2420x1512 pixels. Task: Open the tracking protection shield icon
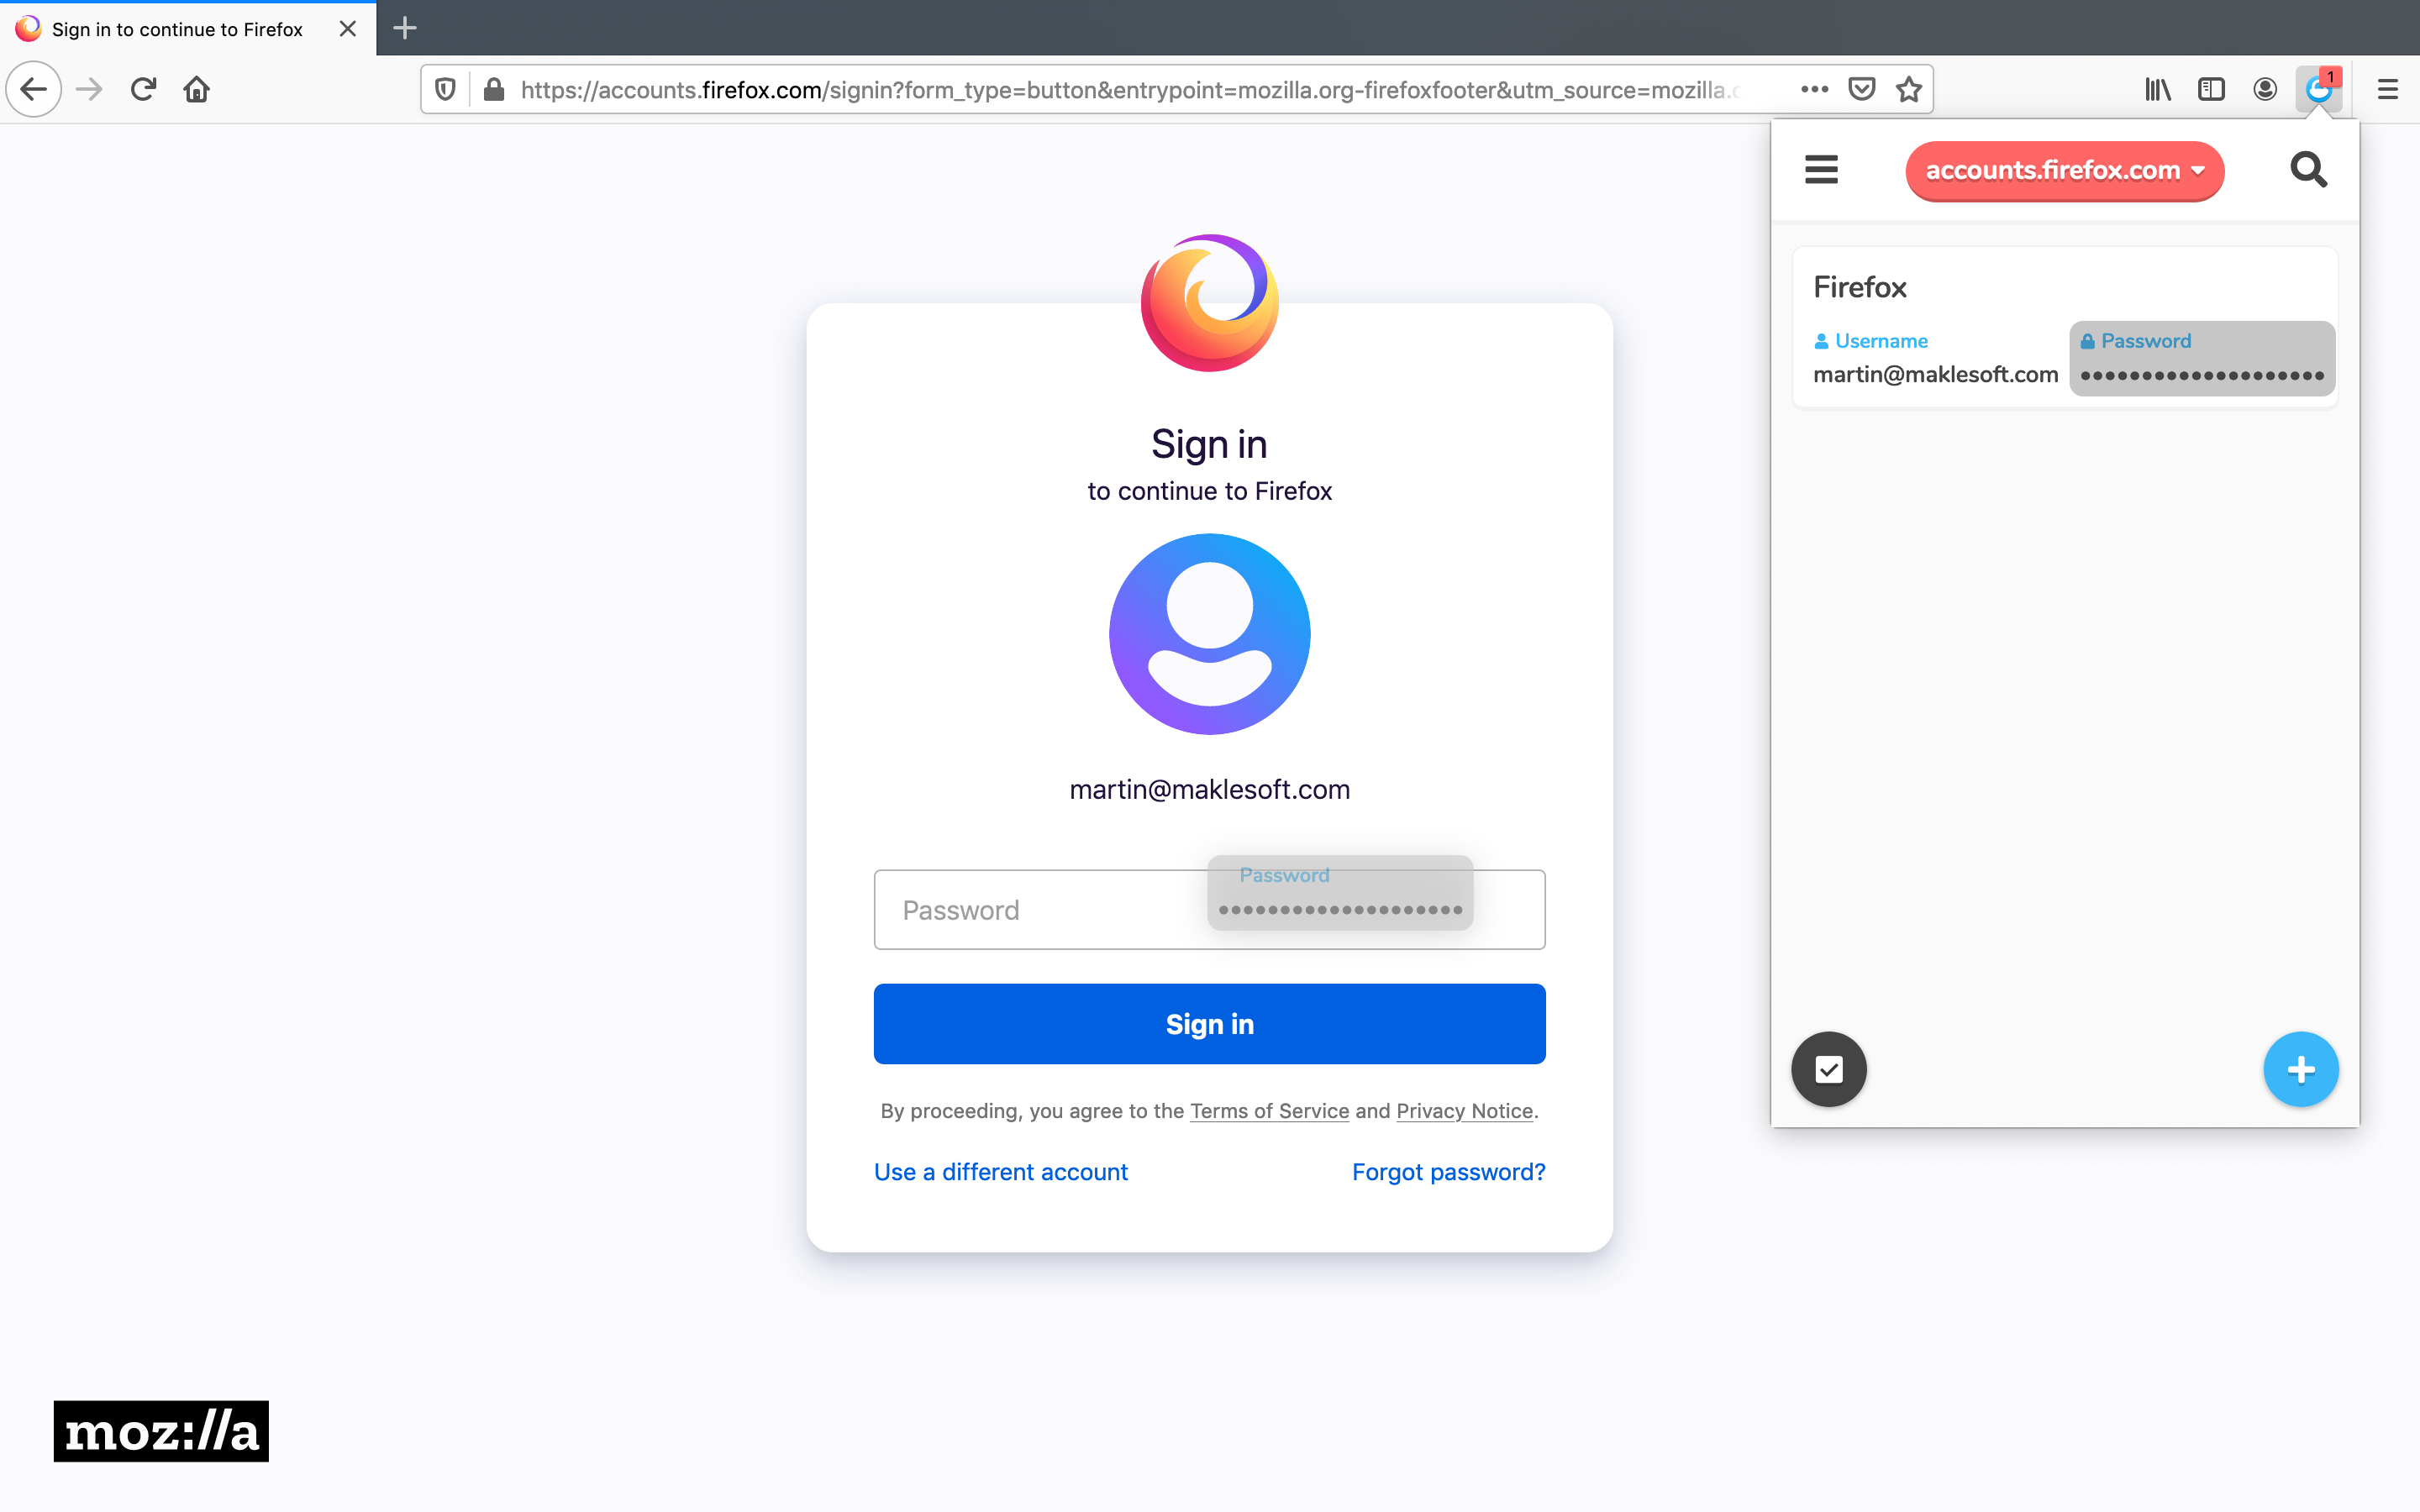(446, 90)
